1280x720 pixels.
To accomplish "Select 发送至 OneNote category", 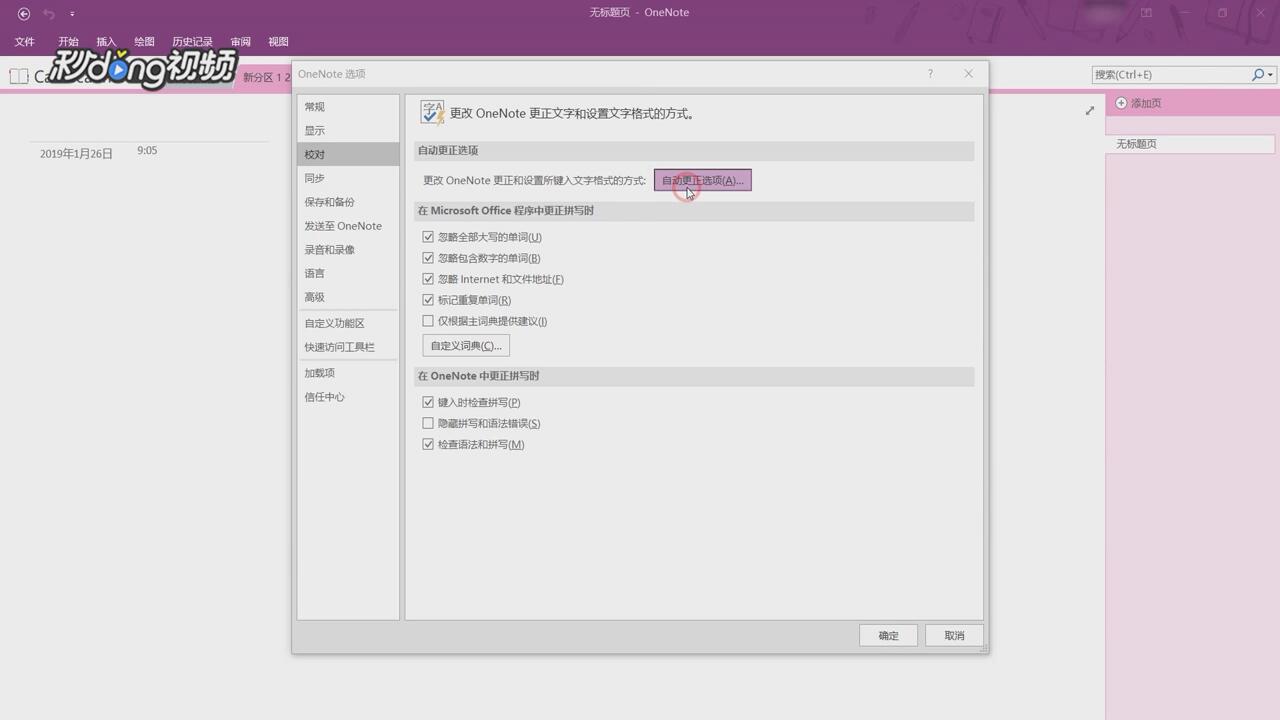I will [348, 226].
